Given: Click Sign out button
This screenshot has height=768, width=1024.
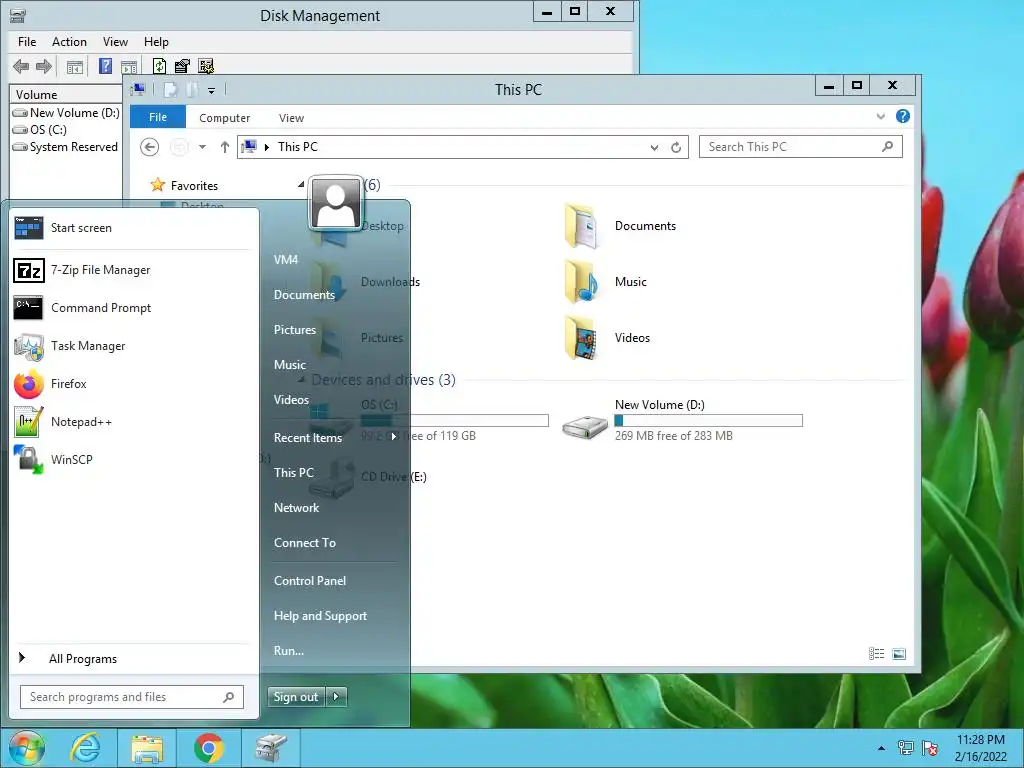Looking at the screenshot, I should (x=296, y=697).
